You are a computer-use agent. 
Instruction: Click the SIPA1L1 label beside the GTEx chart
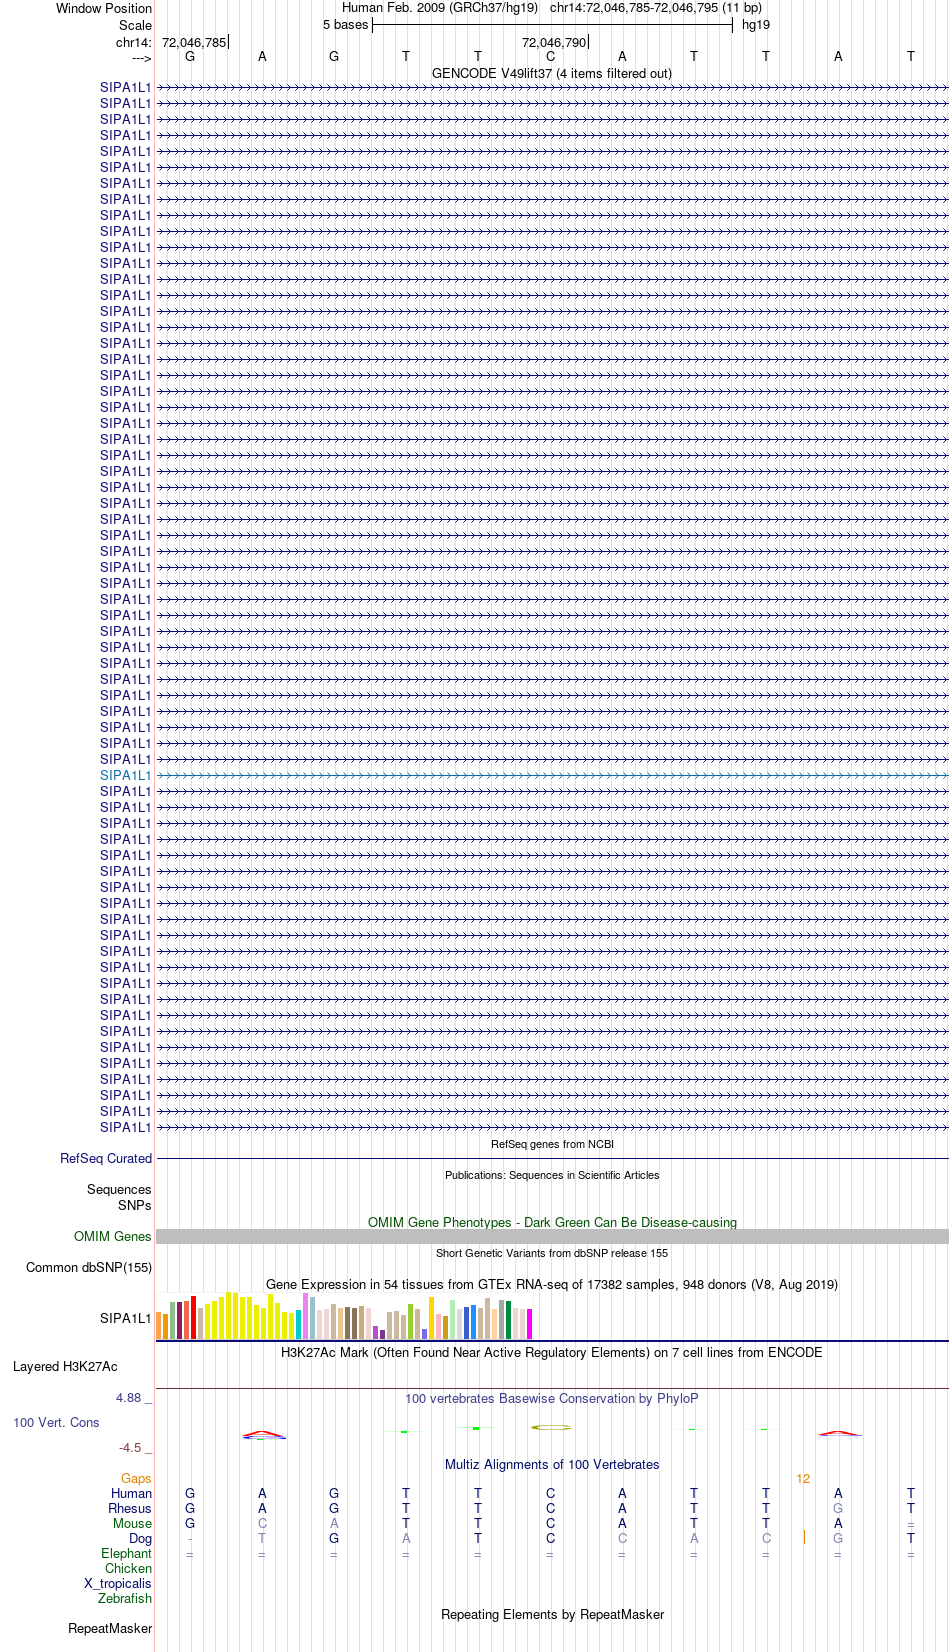point(126,1318)
